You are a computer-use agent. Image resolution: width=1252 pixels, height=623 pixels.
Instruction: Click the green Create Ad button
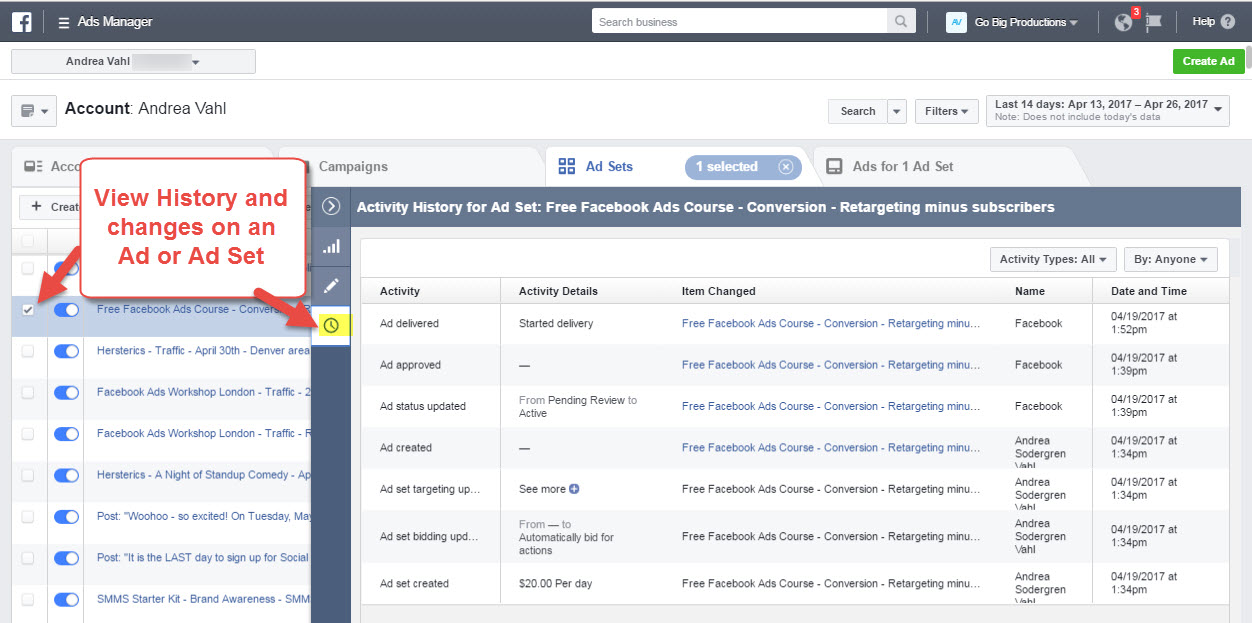click(1208, 61)
